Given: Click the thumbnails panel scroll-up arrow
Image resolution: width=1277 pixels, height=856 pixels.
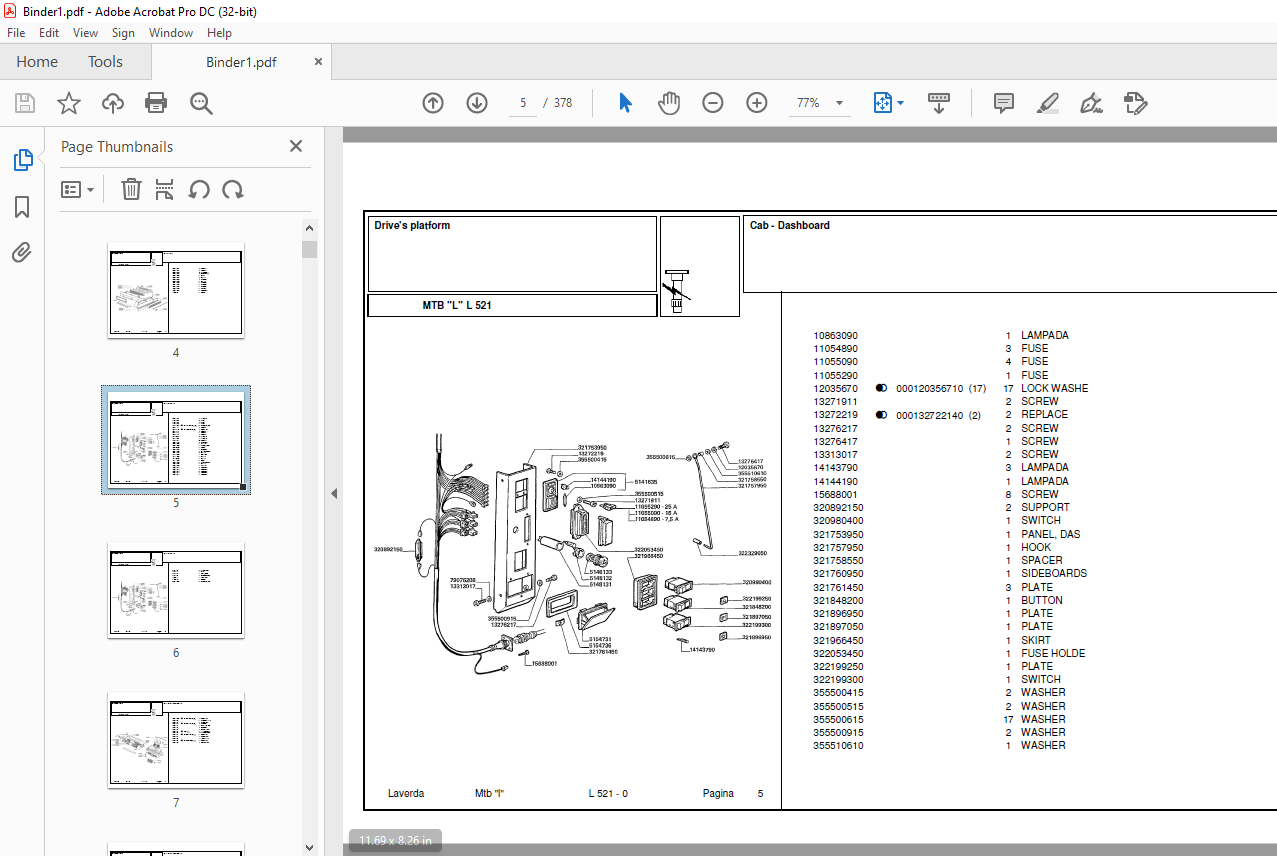Looking at the screenshot, I should [310, 229].
